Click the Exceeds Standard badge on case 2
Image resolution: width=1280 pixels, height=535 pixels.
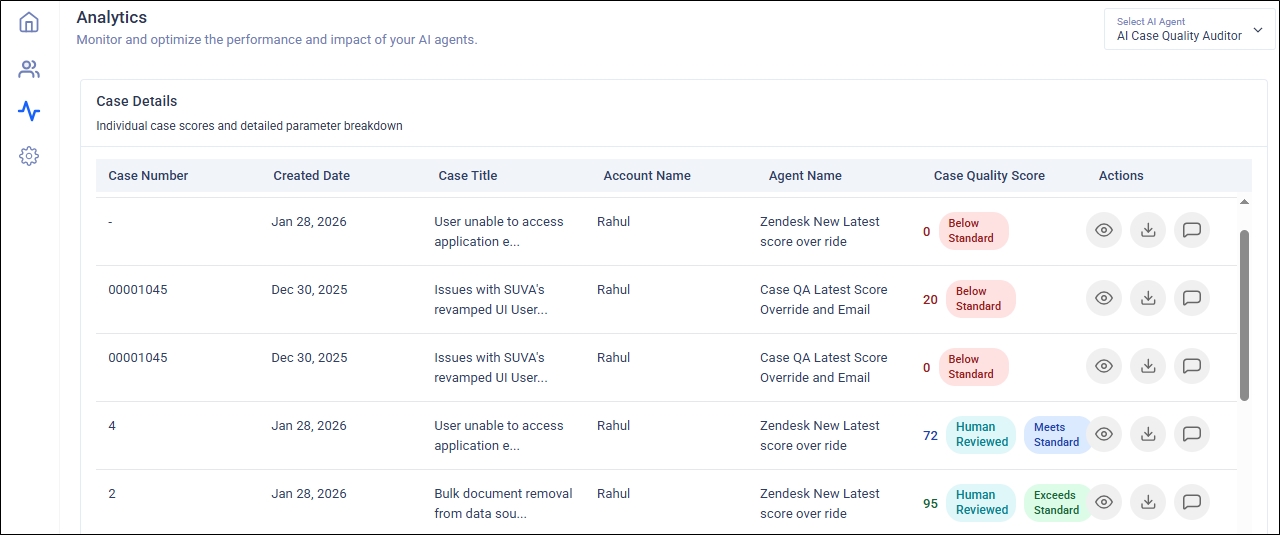(1056, 502)
